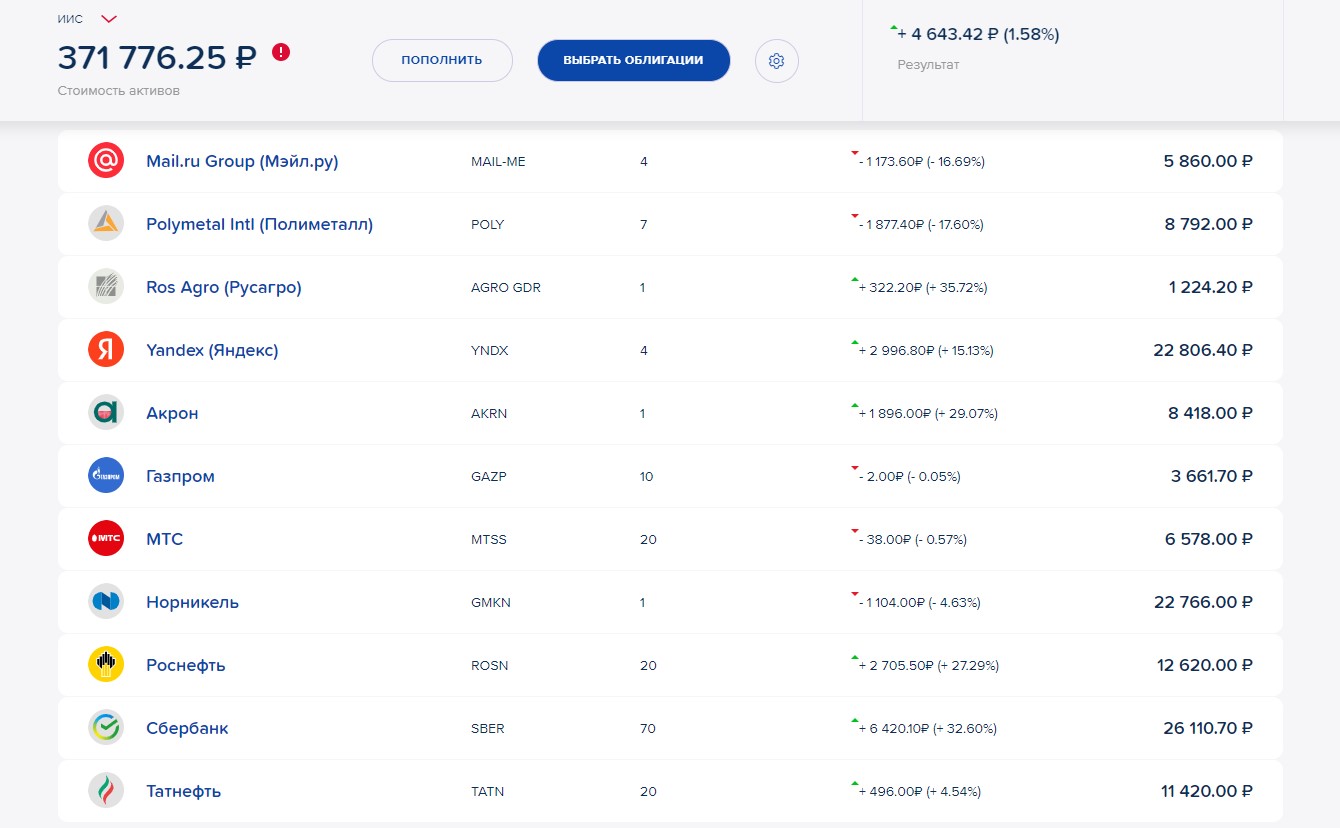Click the ВЫБРАТЬ ОБЛИГАЦИИ button
1340x828 pixels.
click(x=634, y=60)
